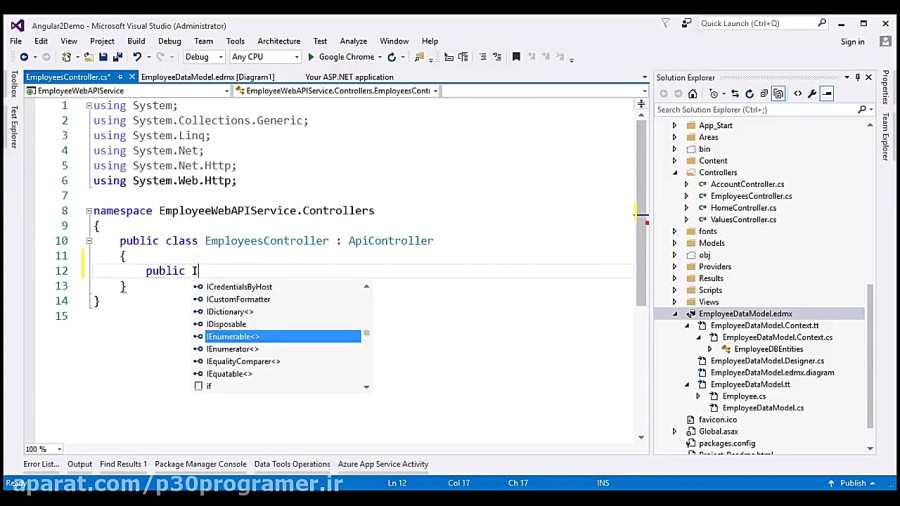This screenshot has height=506, width=900.
Task: Click the IntelliSense list scroll down arrow
Action: [366, 387]
